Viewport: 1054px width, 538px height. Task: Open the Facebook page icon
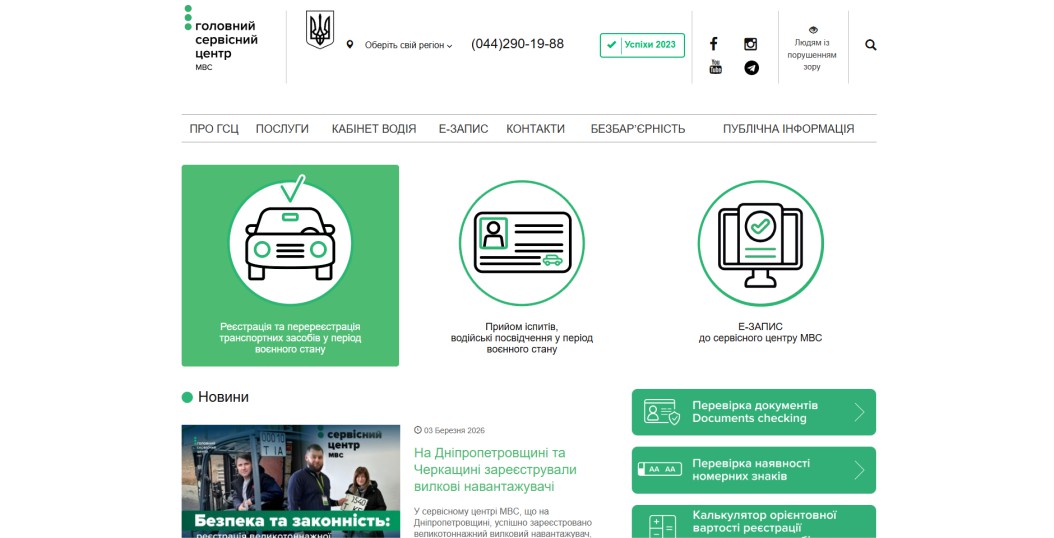point(713,44)
